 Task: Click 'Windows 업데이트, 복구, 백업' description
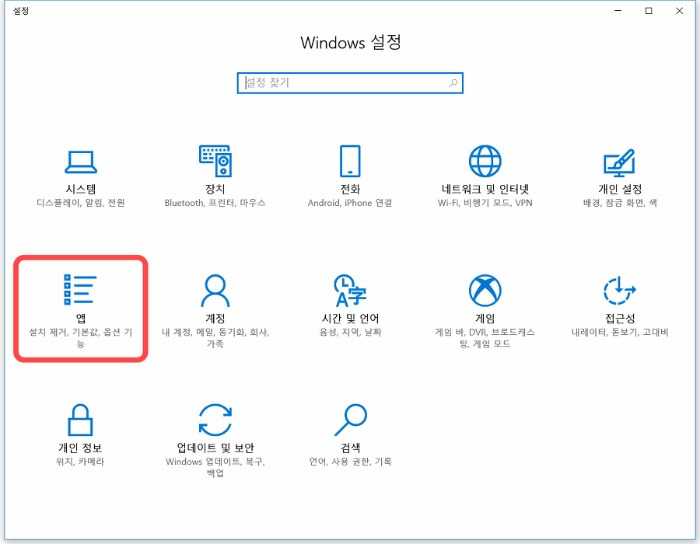(x=215, y=467)
